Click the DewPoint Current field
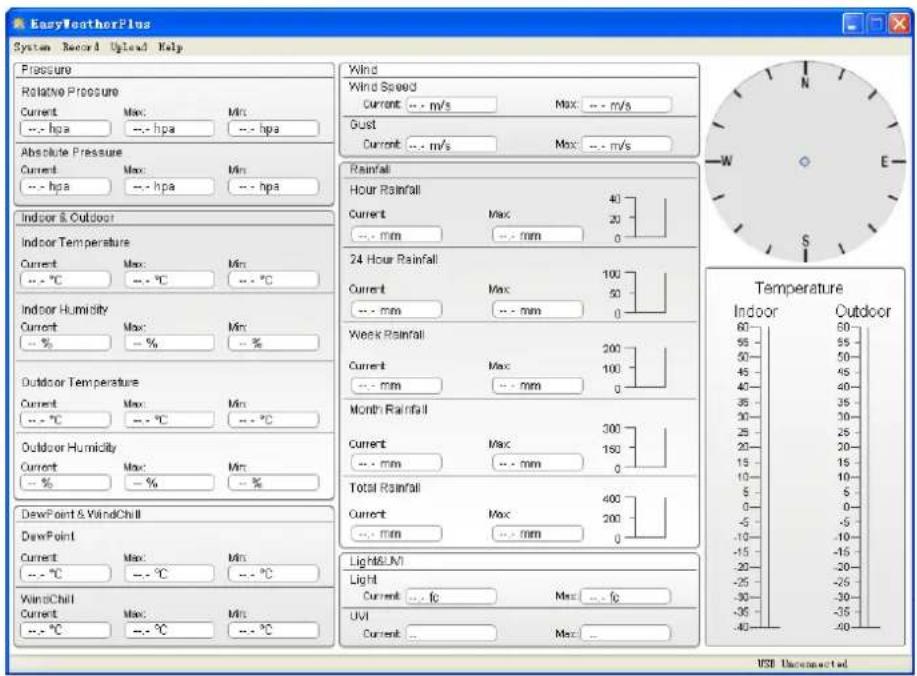Image resolution: width=917 pixels, height=676 pixels. click(x=66, y=574)
